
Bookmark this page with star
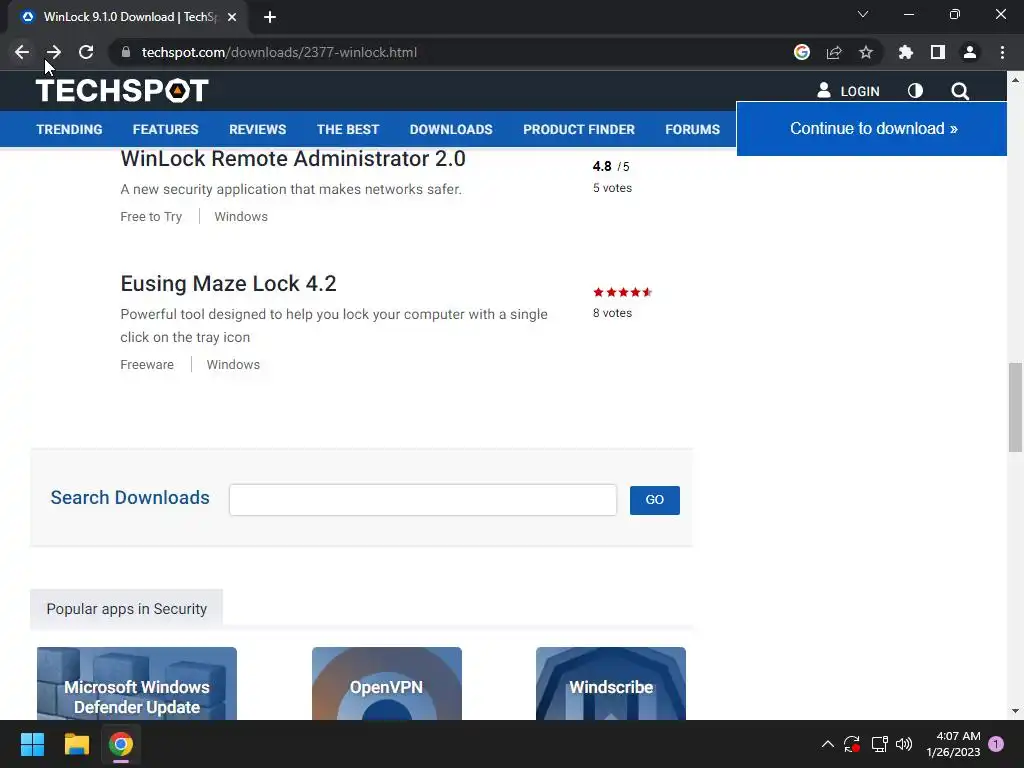tap(866, 52)
